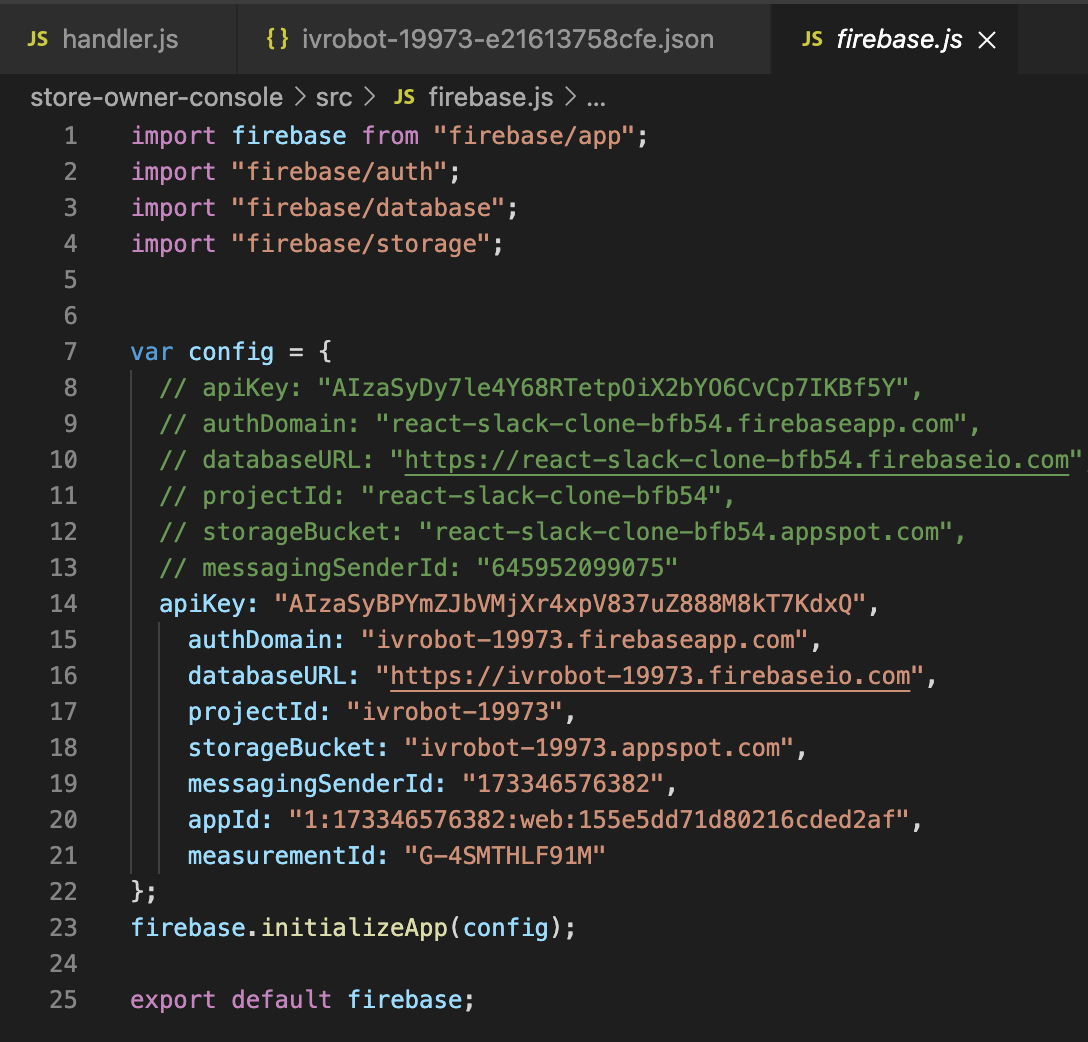This screenshot has width=1088, height=1042.
Task: Click the commented apiKey line 8
Action: (x=541, y=388)
